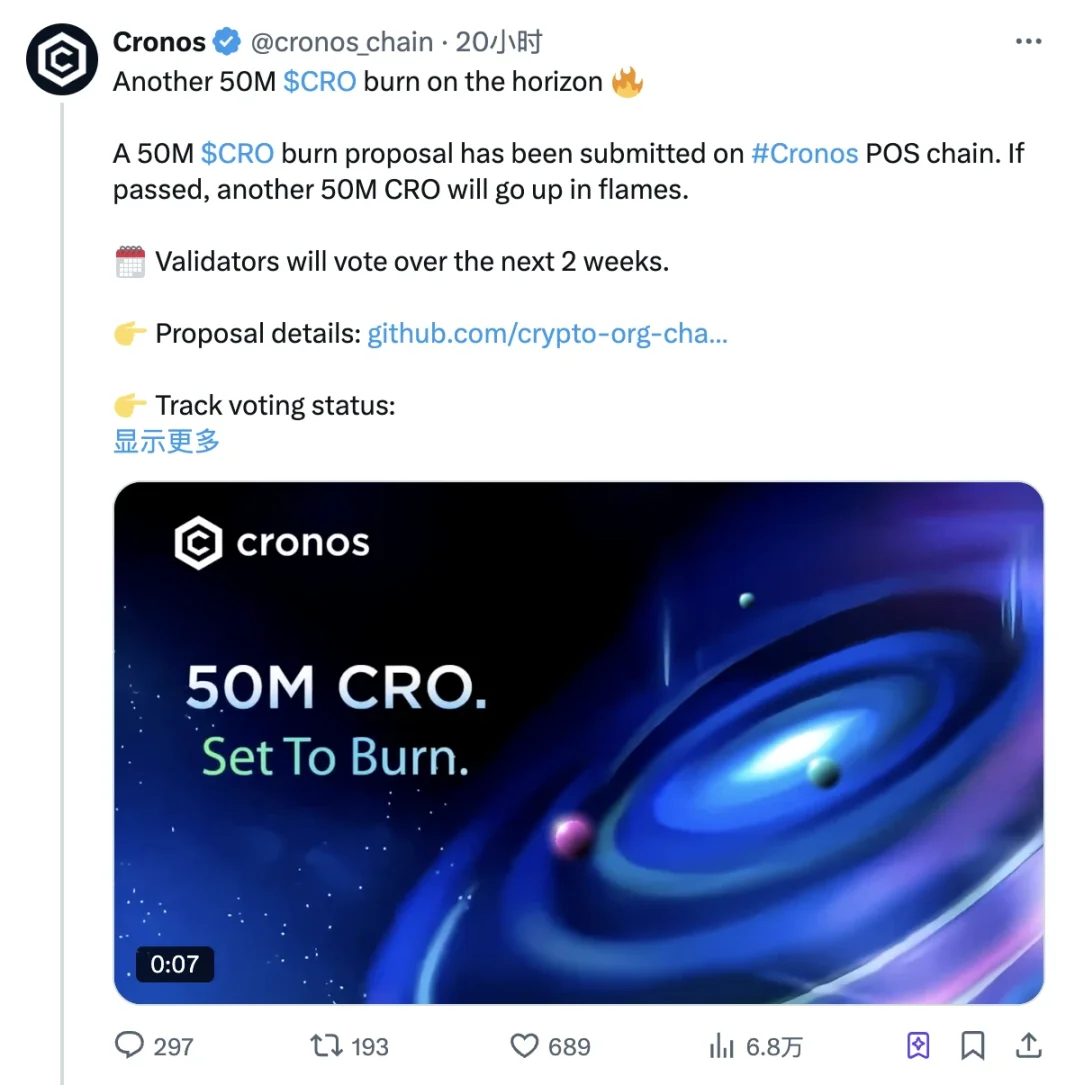
Task: Open the view analytics bar chart icon
Action: coord(721,1046)
